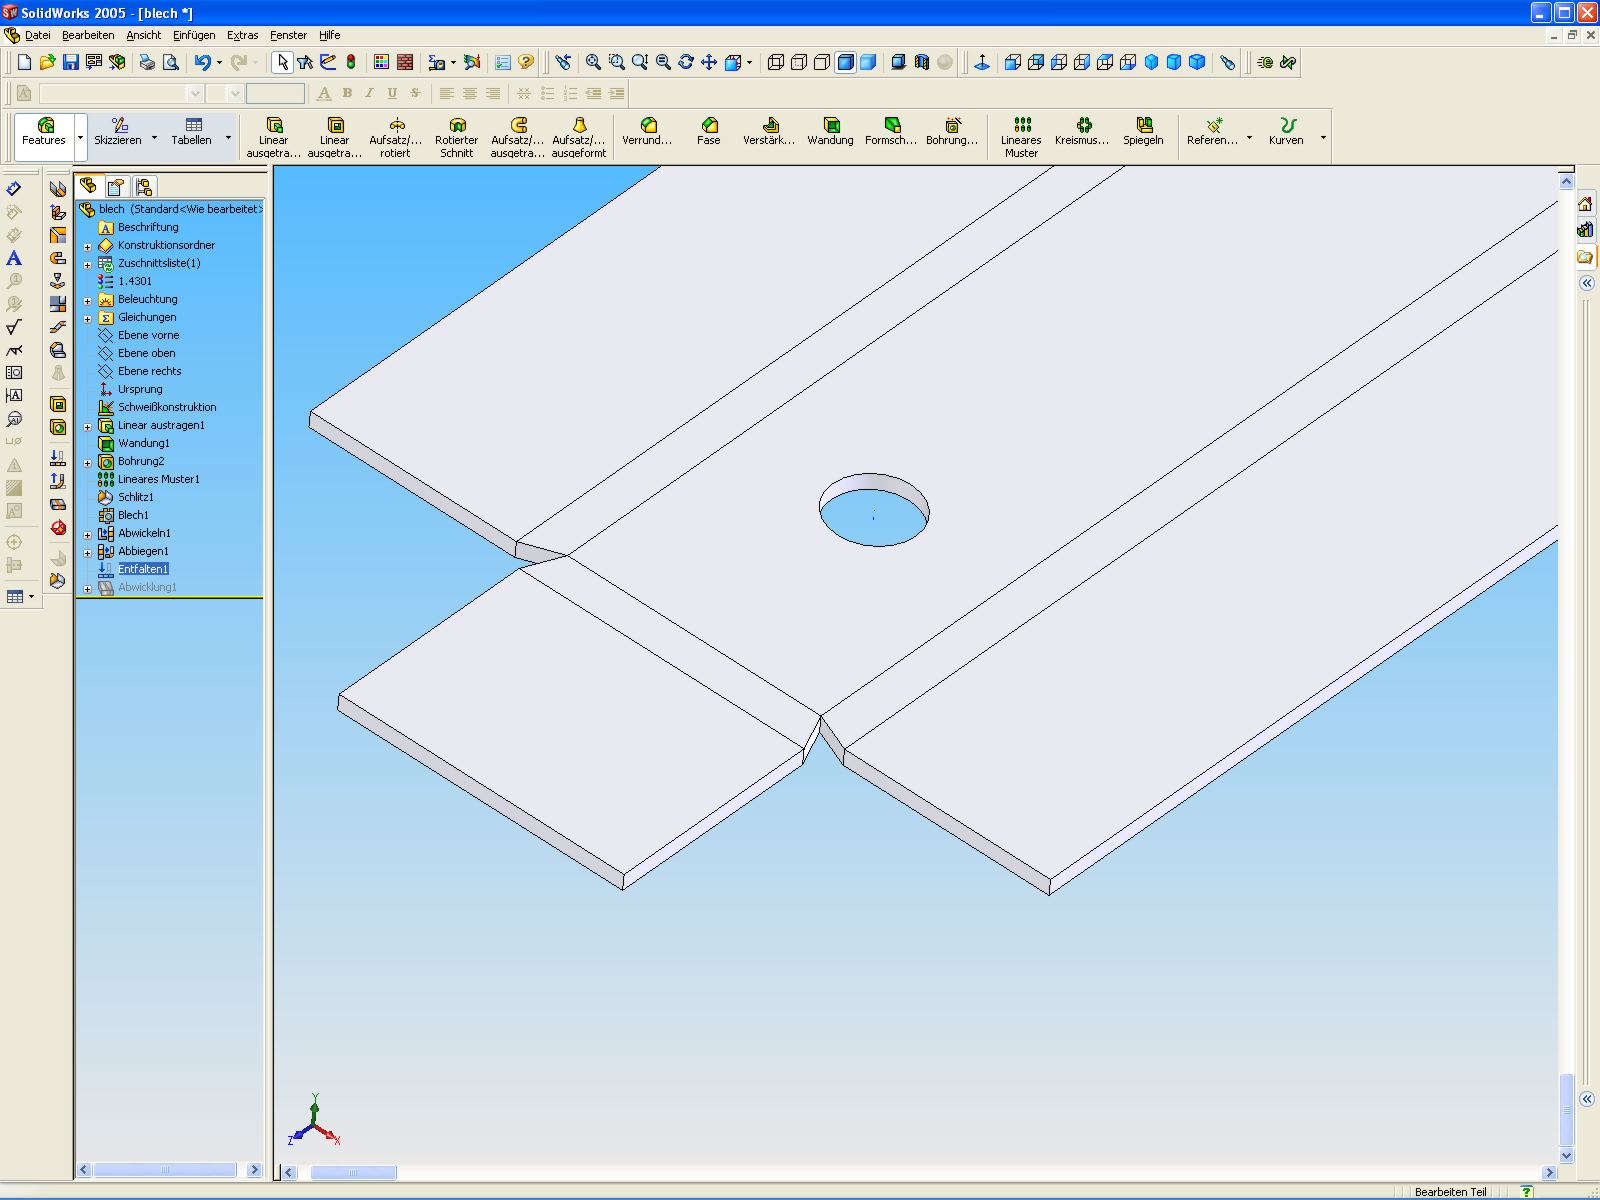Expand the Abwickeln1 tree node
This screenshot has height=1200, width=1600.
point(88,534)
